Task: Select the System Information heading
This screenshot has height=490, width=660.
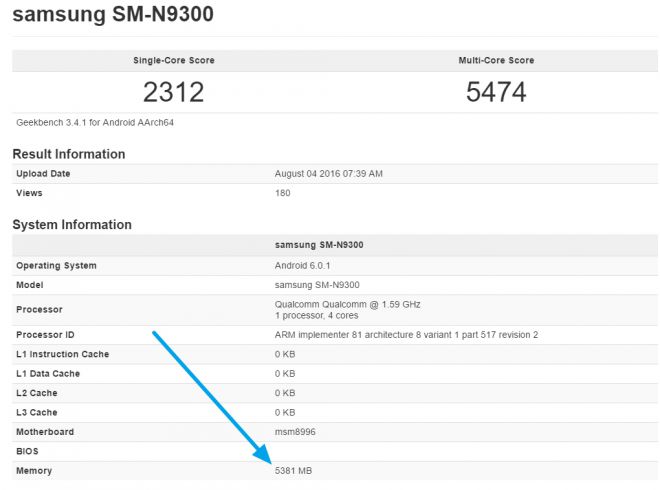Action: point(72,225)
